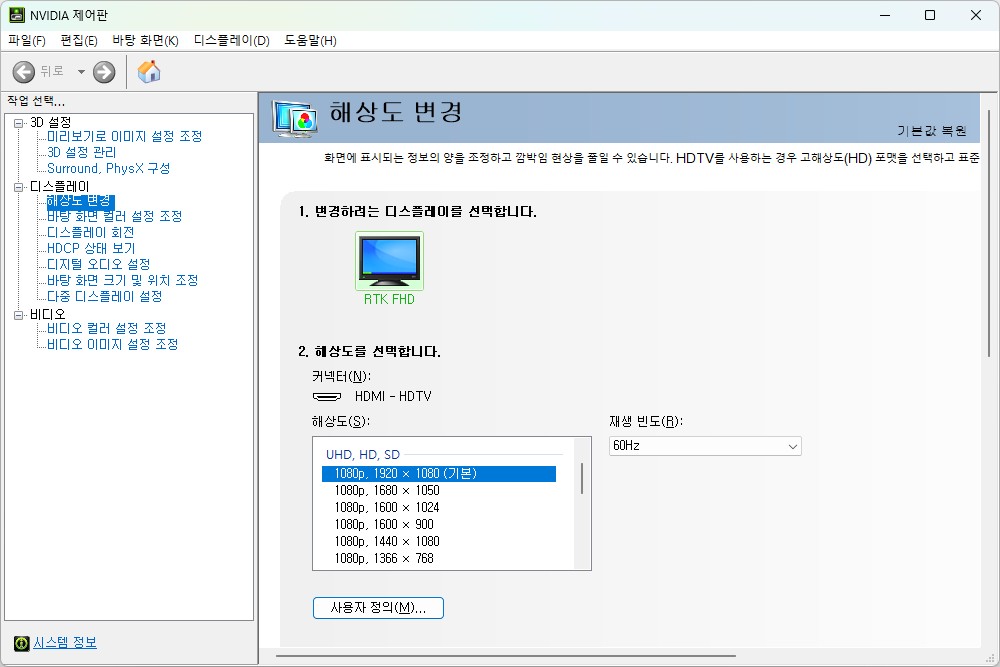The height and width of the screenshot is (667, 1000).
Task: Open the 디스플레이(D) menu
Action: click(x=232, y=41)
